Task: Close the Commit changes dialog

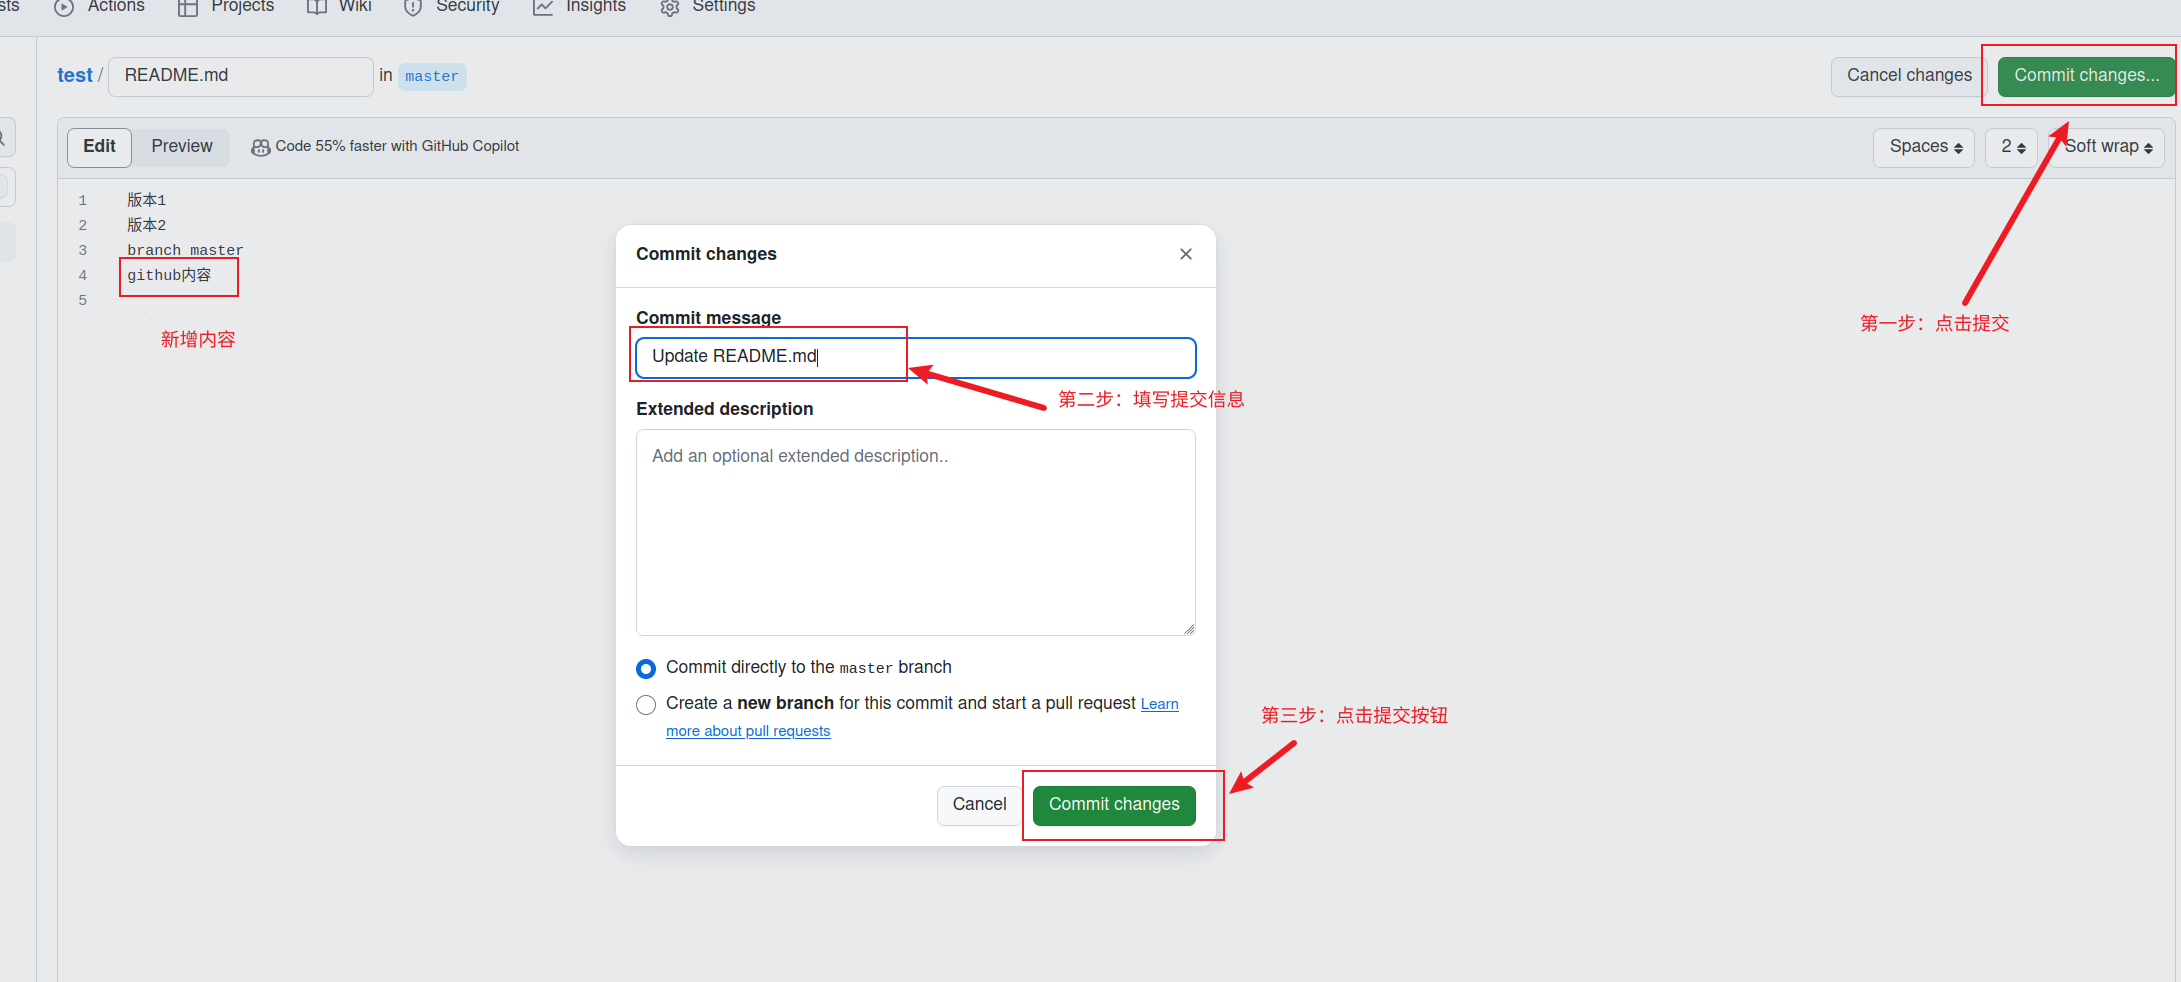Action: click(1186, 254)
